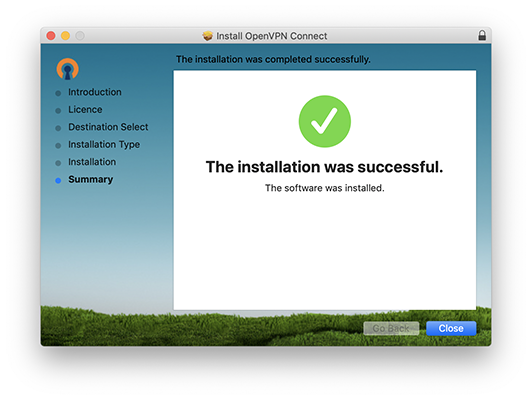Select the Introduction step in the sidebar
The height and width of the screenshot is (400, 532).
coord(95,92)
